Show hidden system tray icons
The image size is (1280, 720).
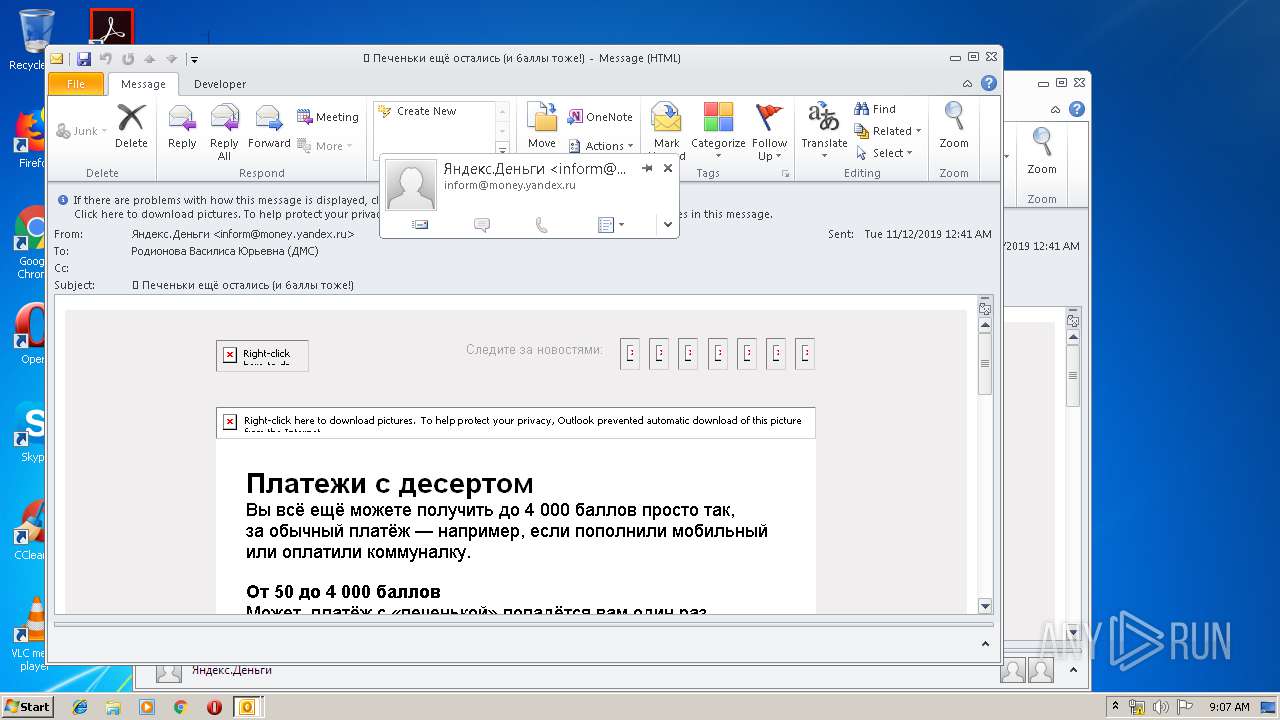pyautogui.click(x=1115, y=707)
